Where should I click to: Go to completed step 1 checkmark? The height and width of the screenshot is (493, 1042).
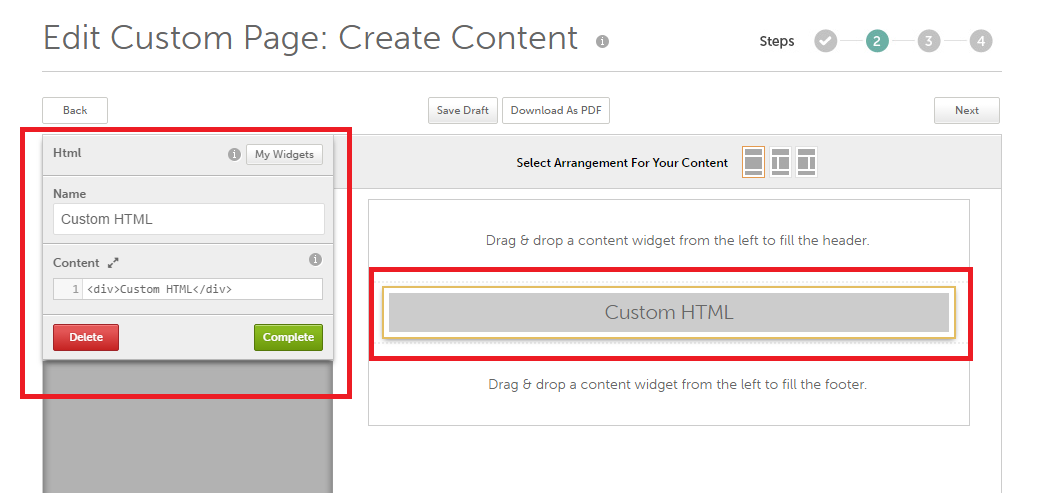pos(825,41)
